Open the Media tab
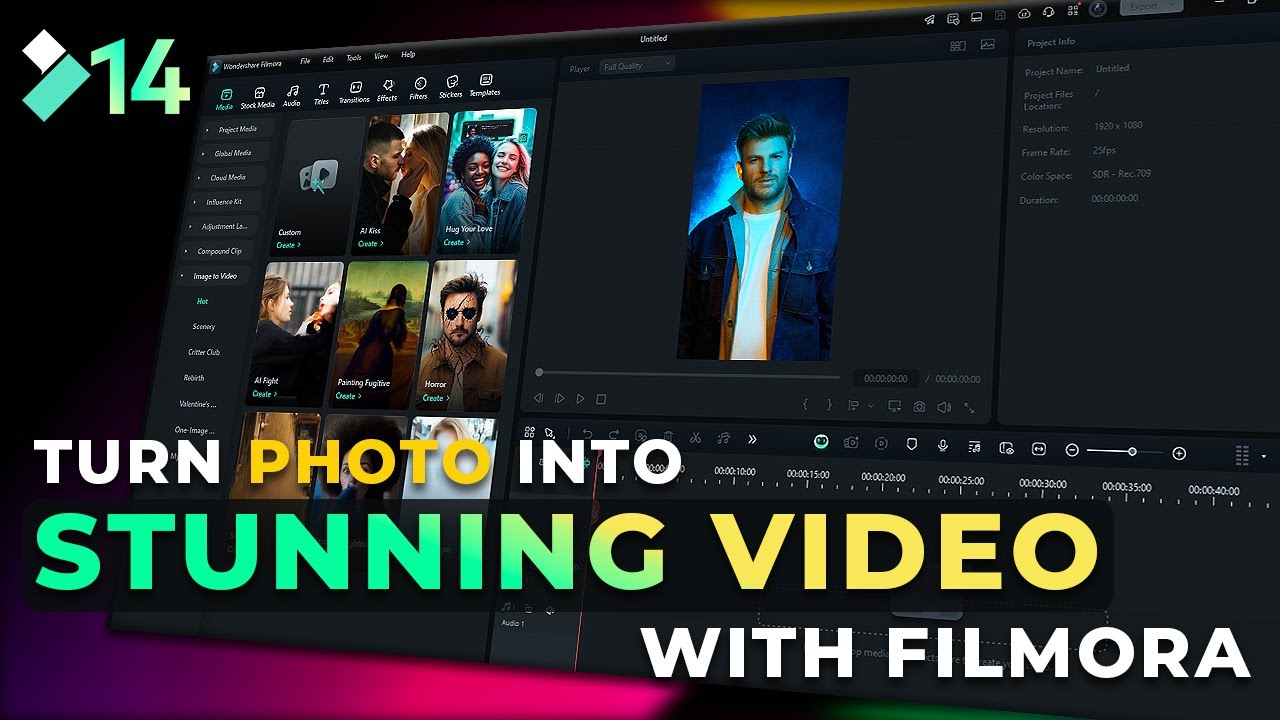1280x720 pixels. pos(224,97)
